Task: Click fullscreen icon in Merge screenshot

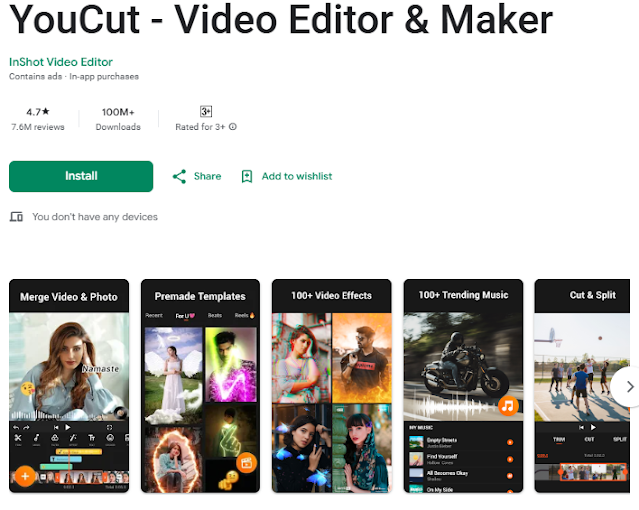Action: click(x=109, y=427)
